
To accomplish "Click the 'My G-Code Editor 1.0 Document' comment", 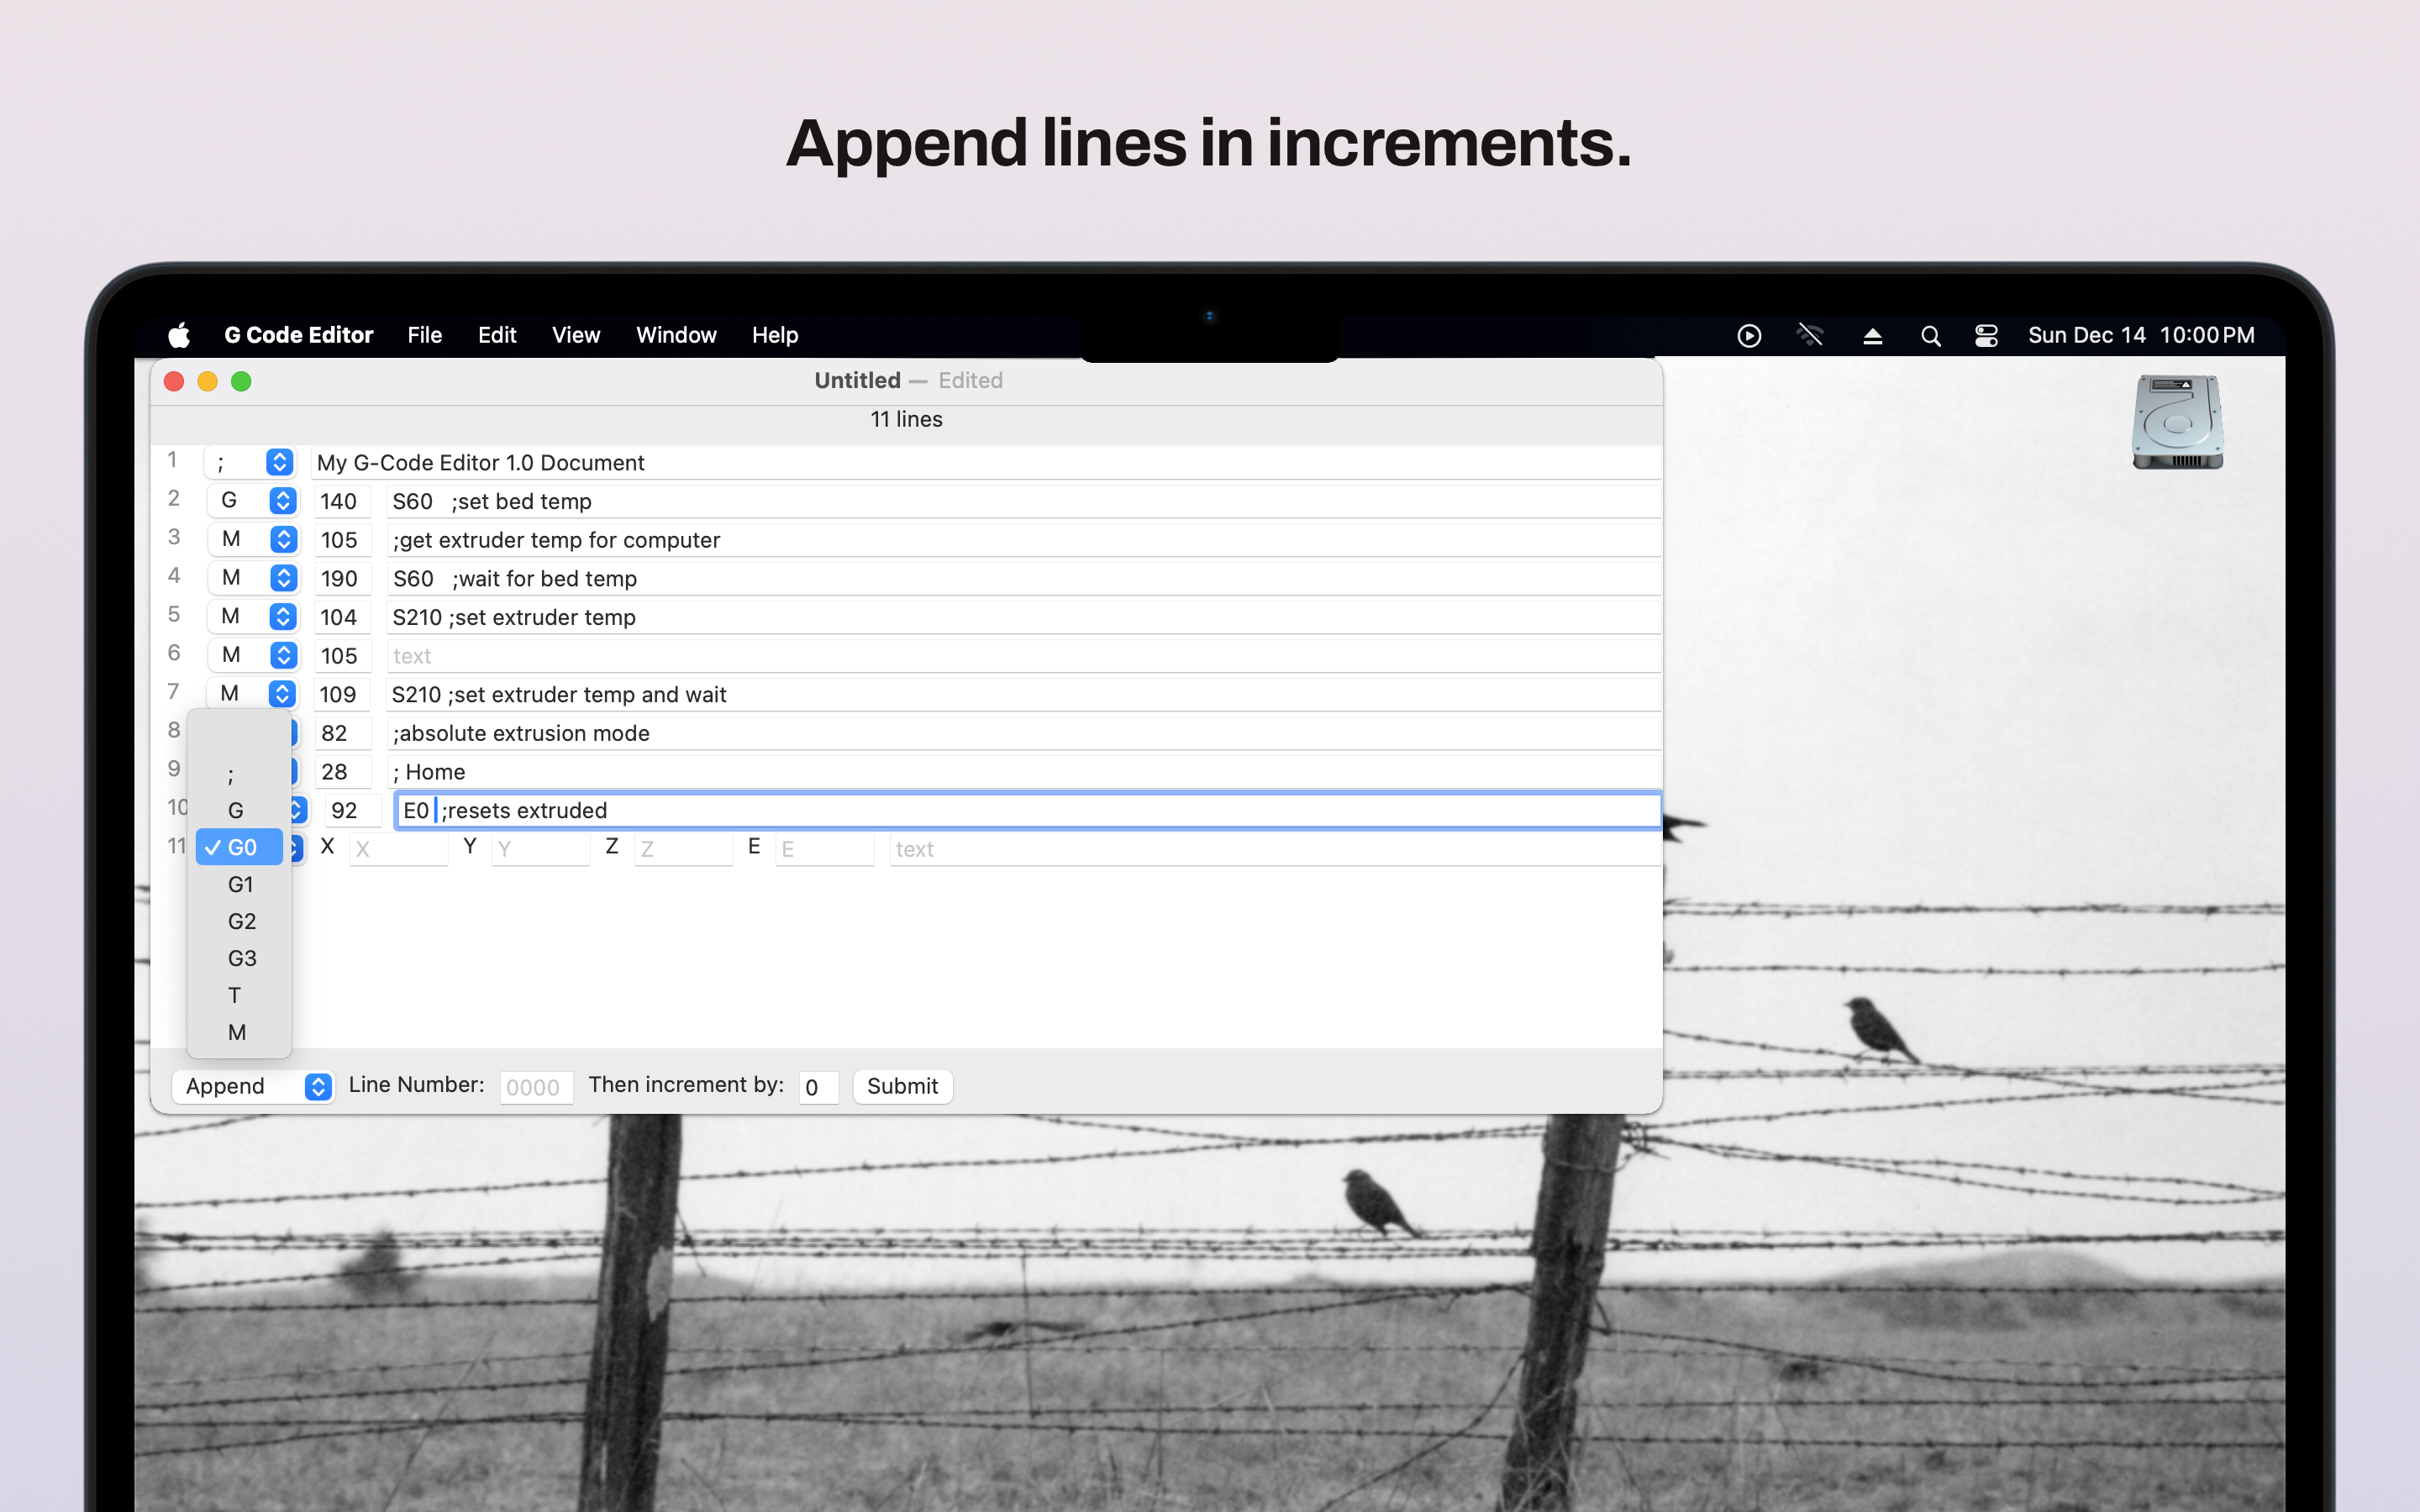I will pos(481,463).
